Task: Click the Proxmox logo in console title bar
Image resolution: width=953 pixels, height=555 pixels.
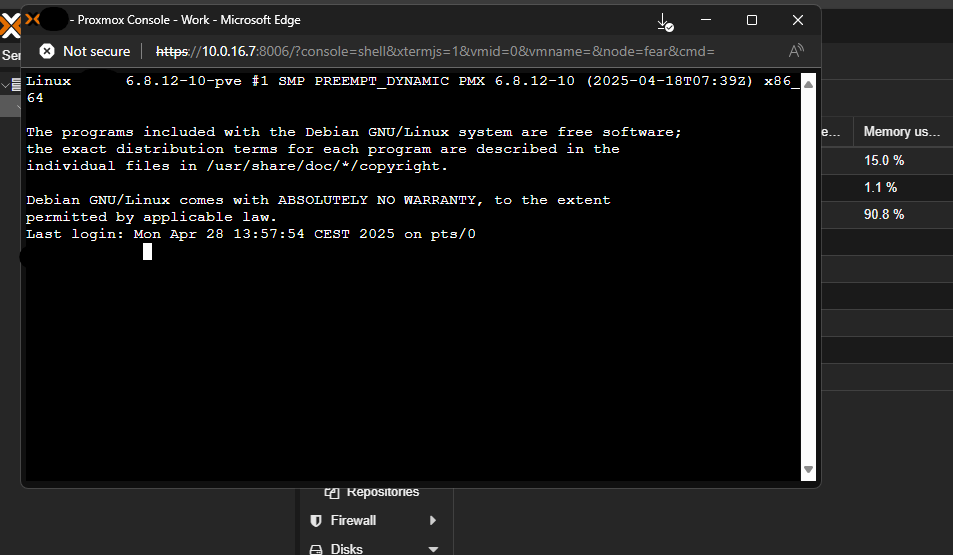Action: [32, 19]
